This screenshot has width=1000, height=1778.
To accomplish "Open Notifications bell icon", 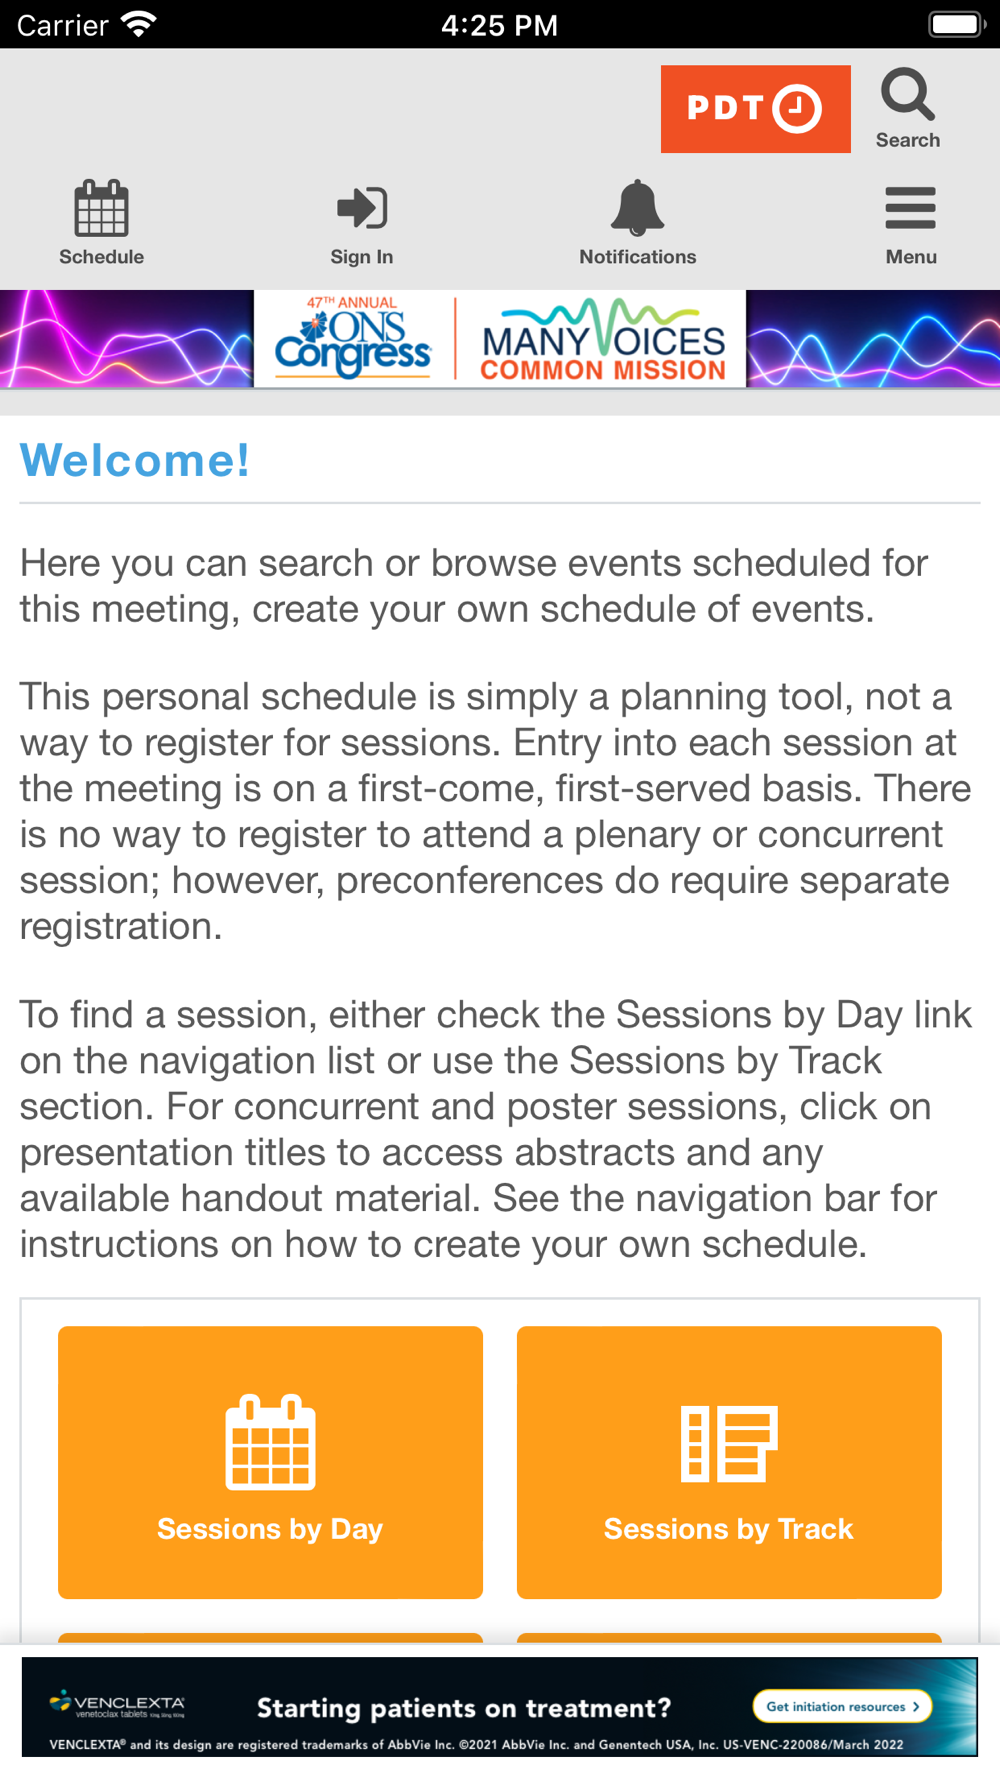I will [x=637, y=208].
